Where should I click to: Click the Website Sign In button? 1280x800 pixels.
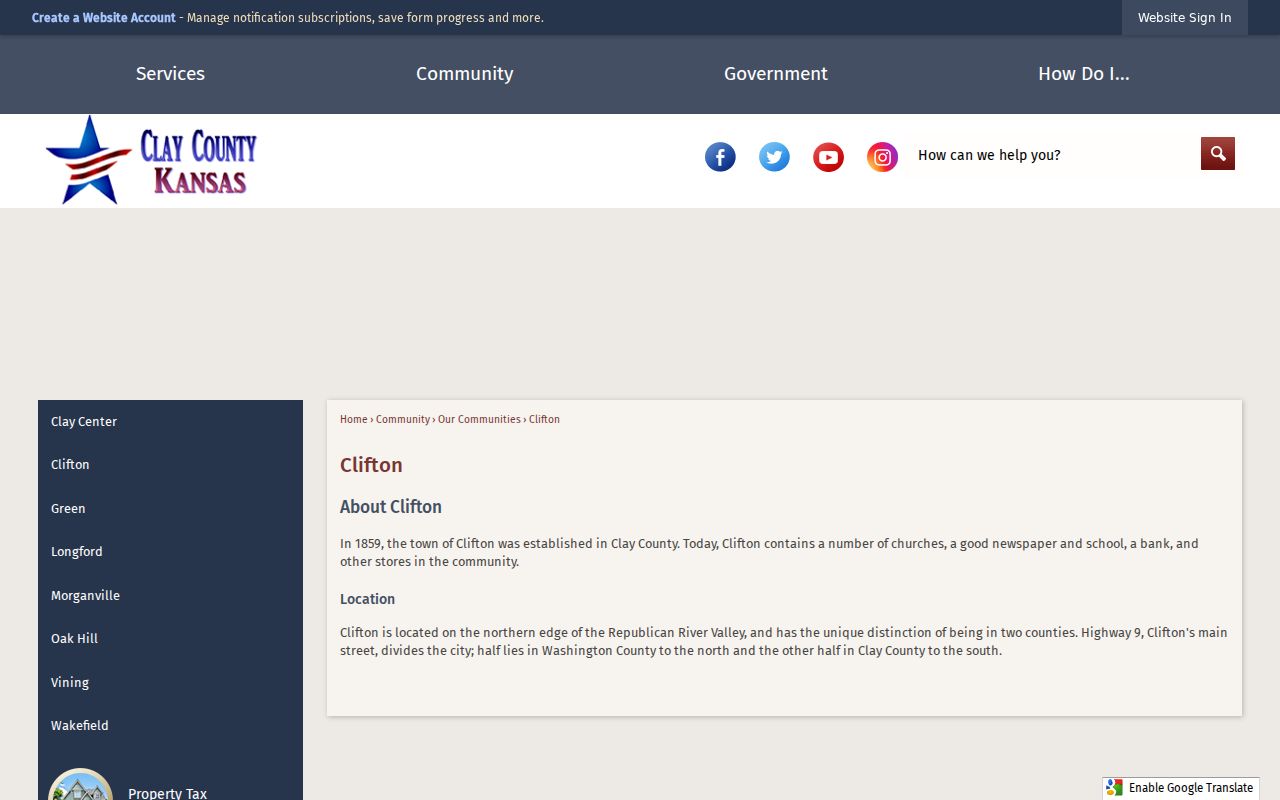click(x=1185, y=18)
